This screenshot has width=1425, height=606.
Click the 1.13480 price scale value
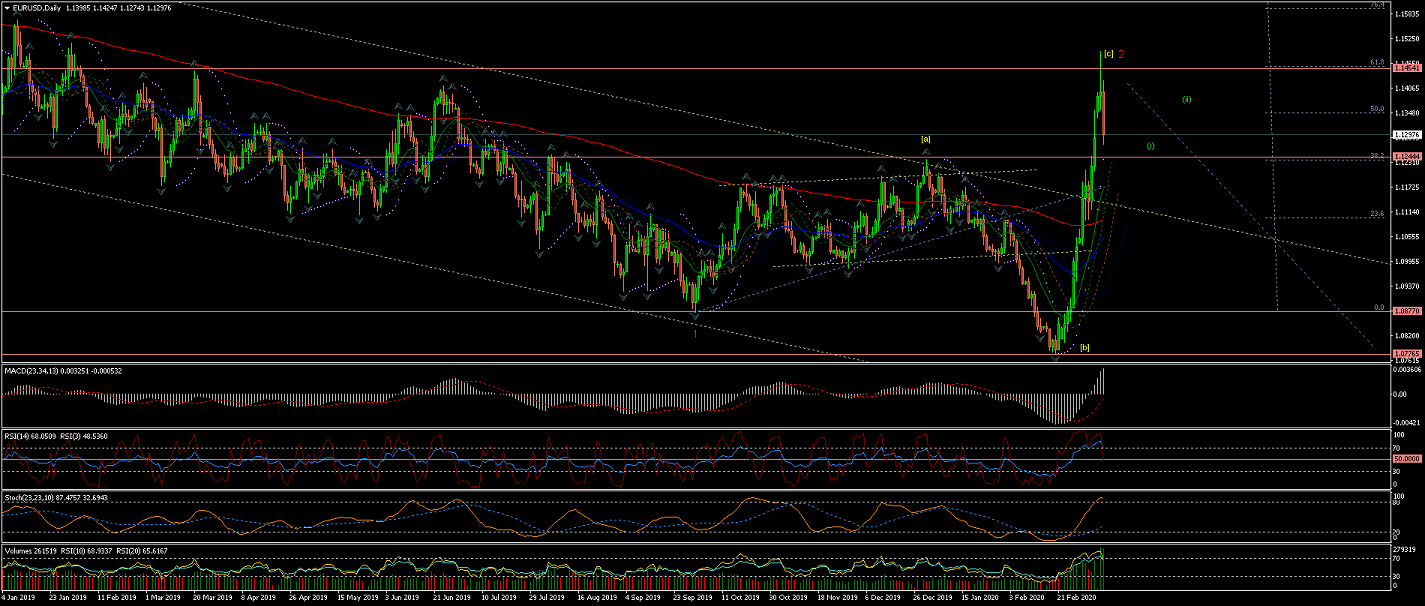pyautogui.click(x=1406, y=113)
